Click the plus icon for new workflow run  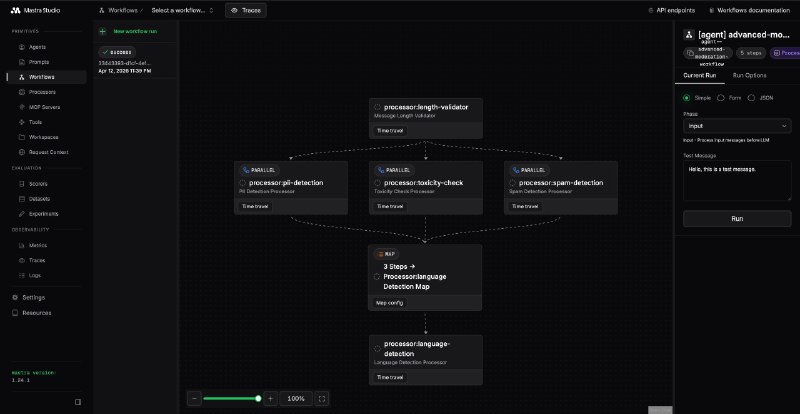tap(103, 31)
